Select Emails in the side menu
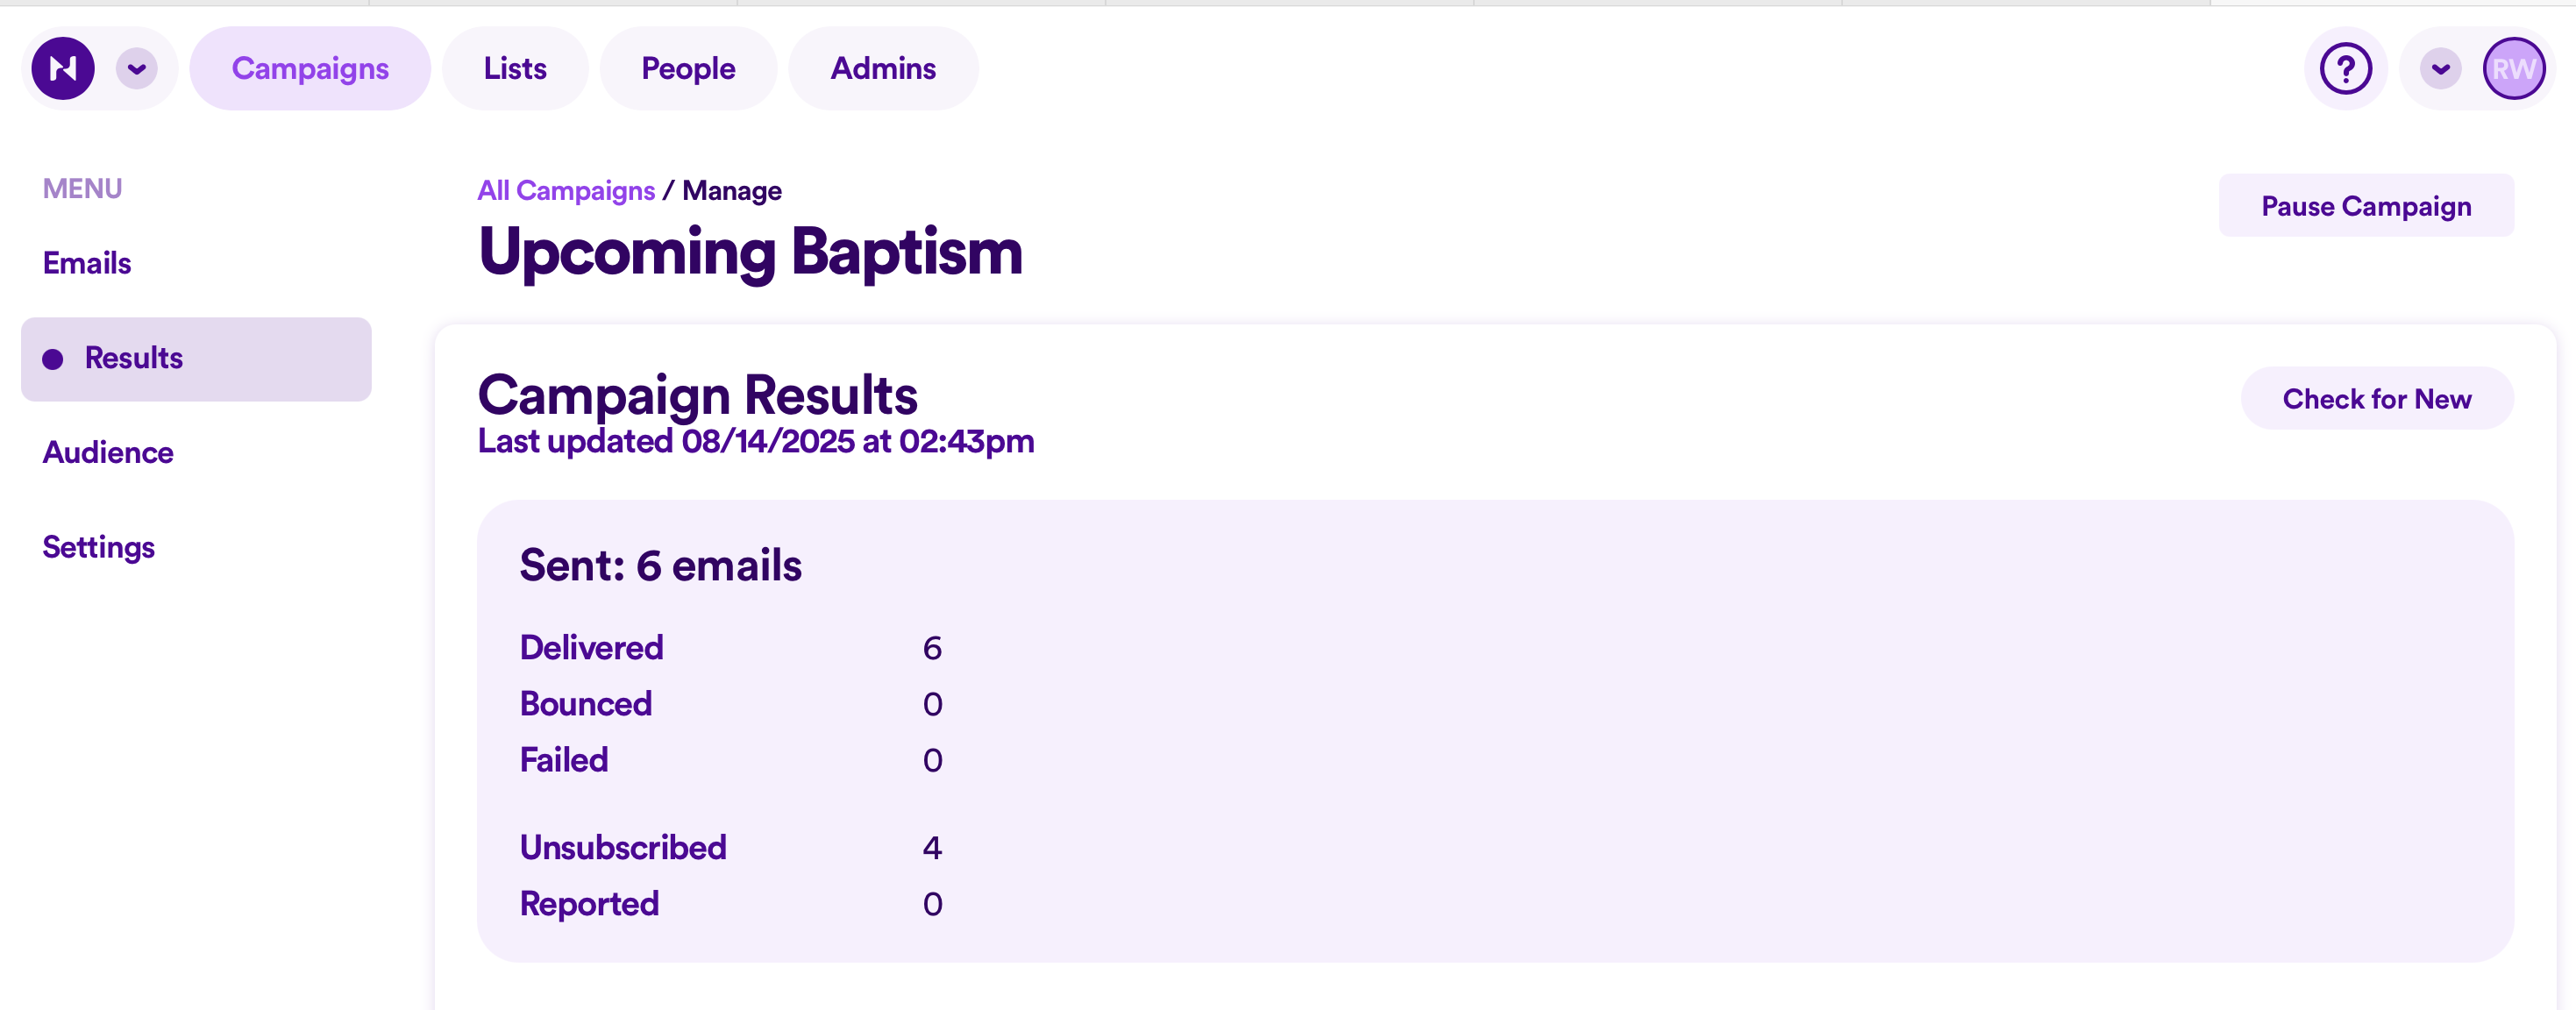The image size is (2576, 1010). point(87,263)
